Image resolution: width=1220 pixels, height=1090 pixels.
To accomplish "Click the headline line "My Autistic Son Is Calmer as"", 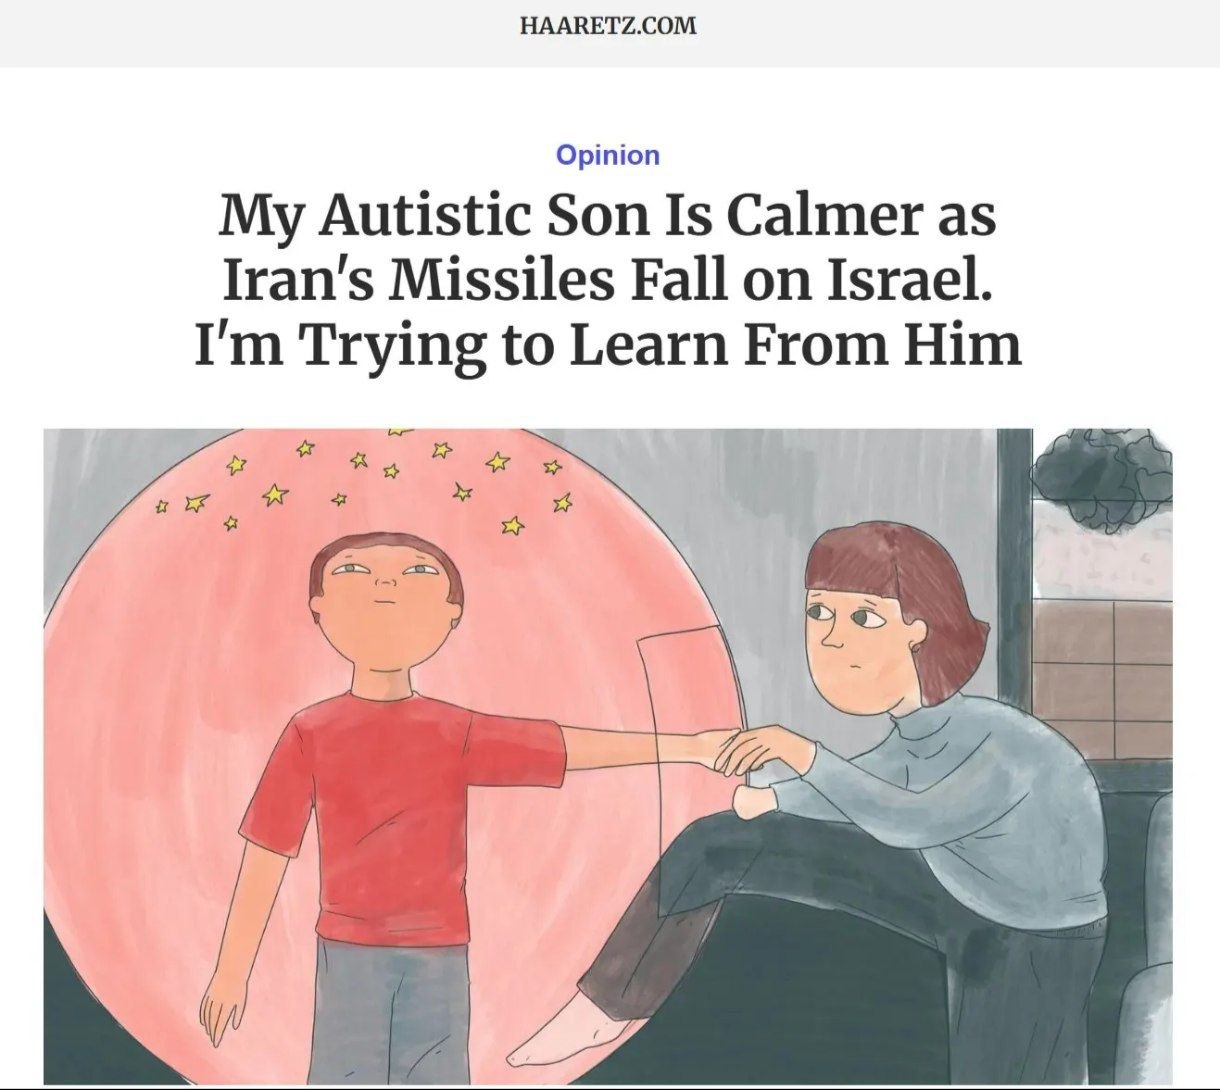I will click(x=608, y=215).
